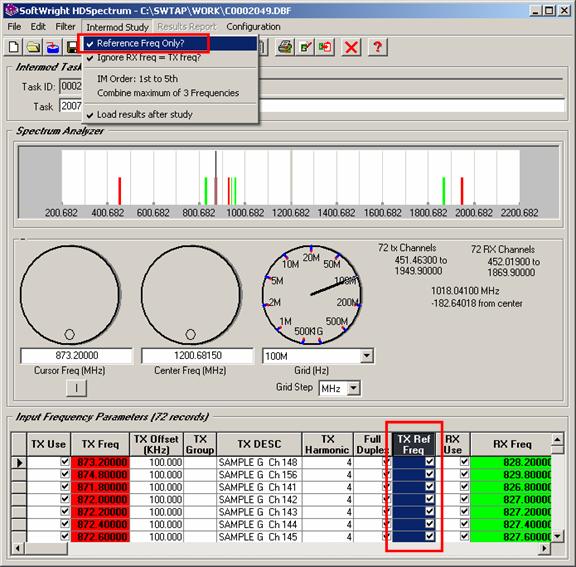Toggle TX Ref Freq for Ch 156 row
This screenshot has width=576, height=567.
429,474
